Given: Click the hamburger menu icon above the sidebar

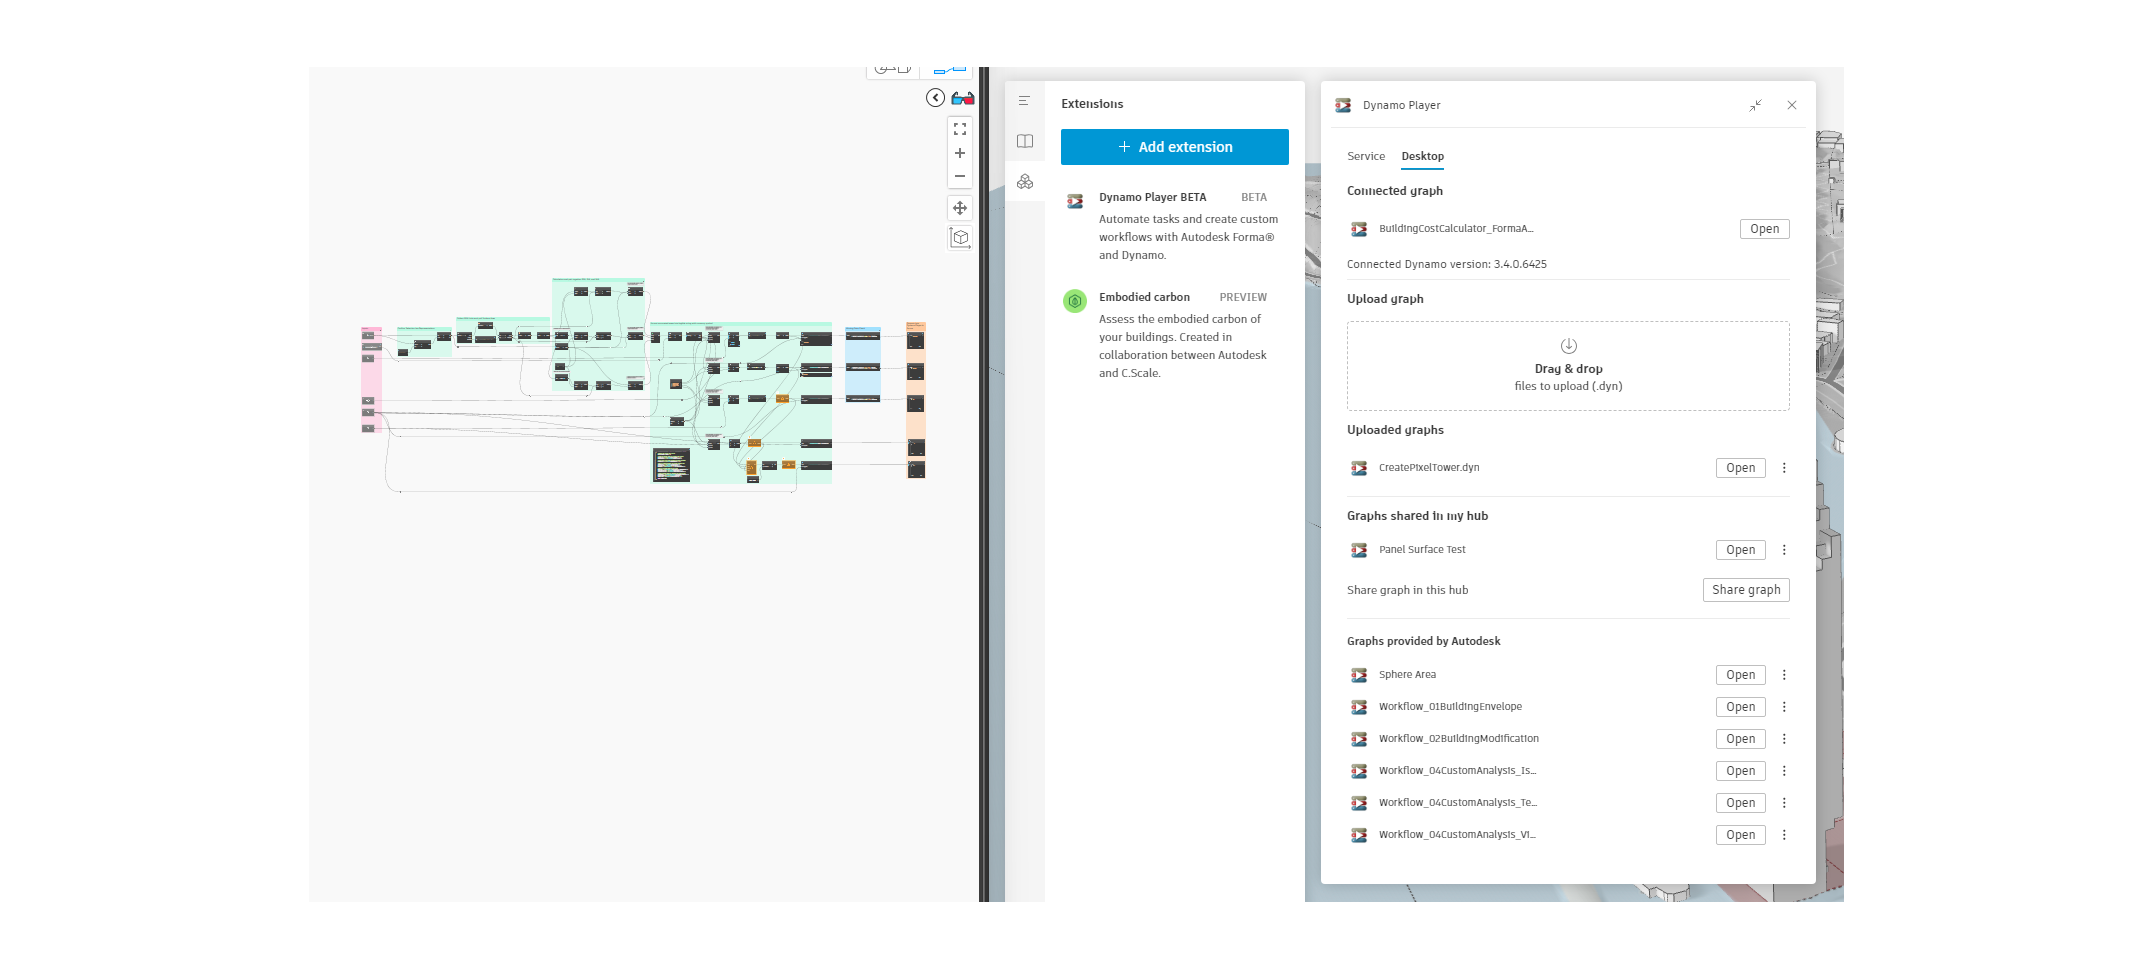Looking at the screenshot, I should 1025,100.
